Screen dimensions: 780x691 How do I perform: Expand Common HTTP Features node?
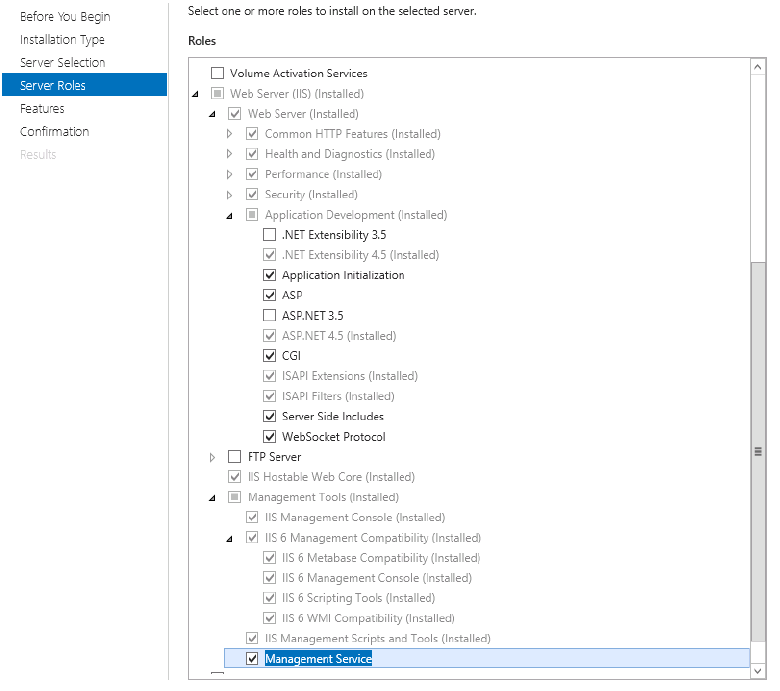tap(229, 134)
